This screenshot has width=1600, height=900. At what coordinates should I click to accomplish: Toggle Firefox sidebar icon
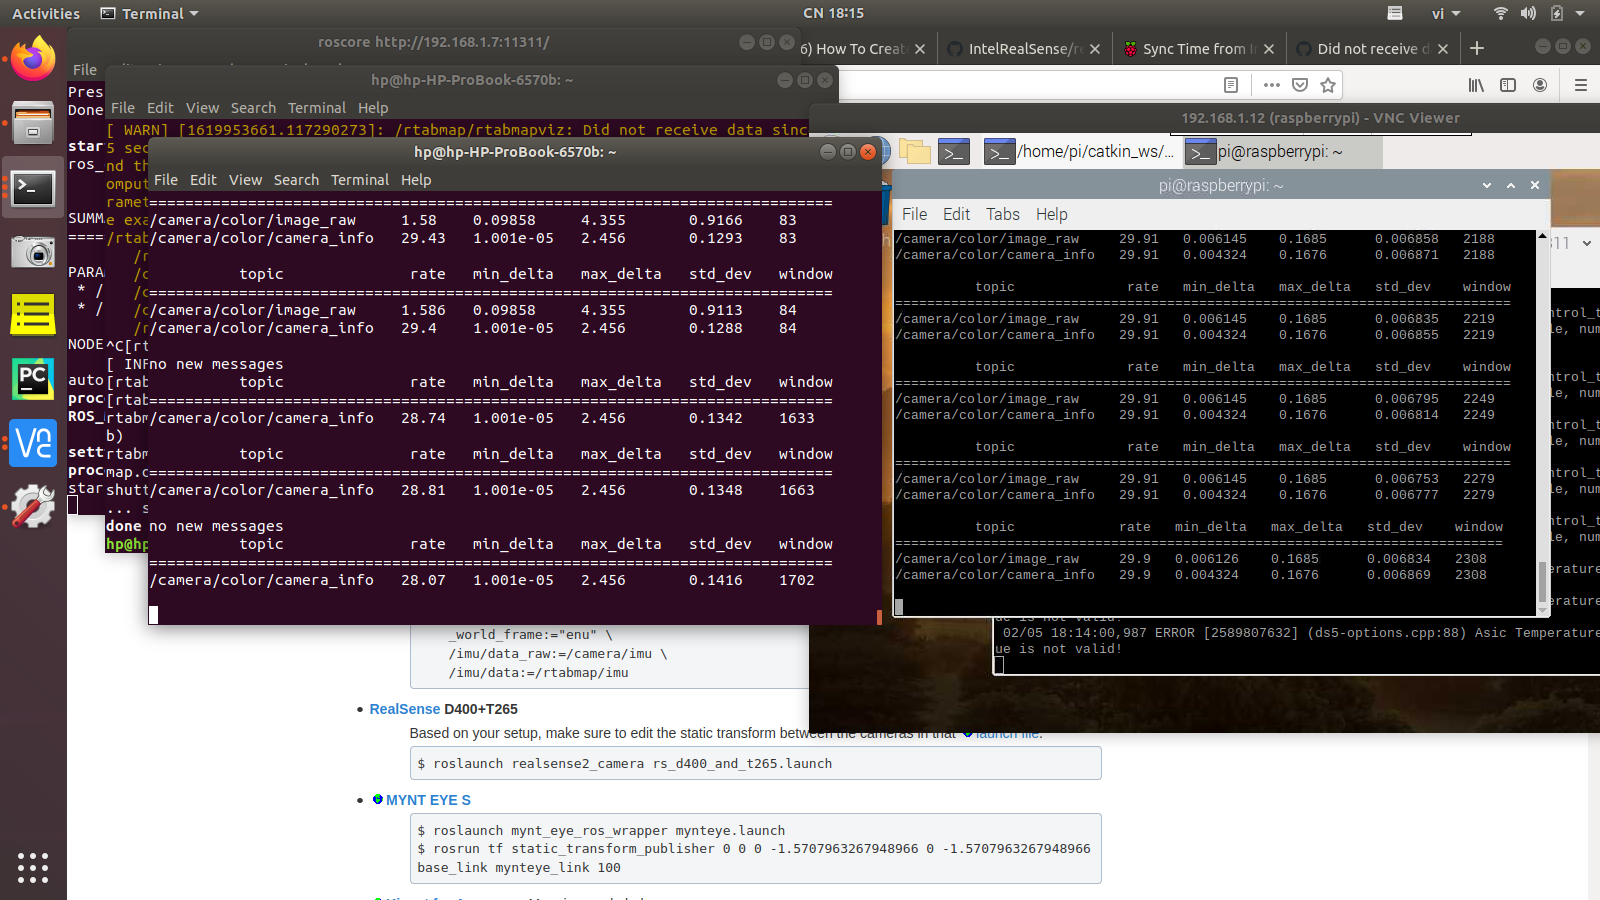pos(1508,85)
